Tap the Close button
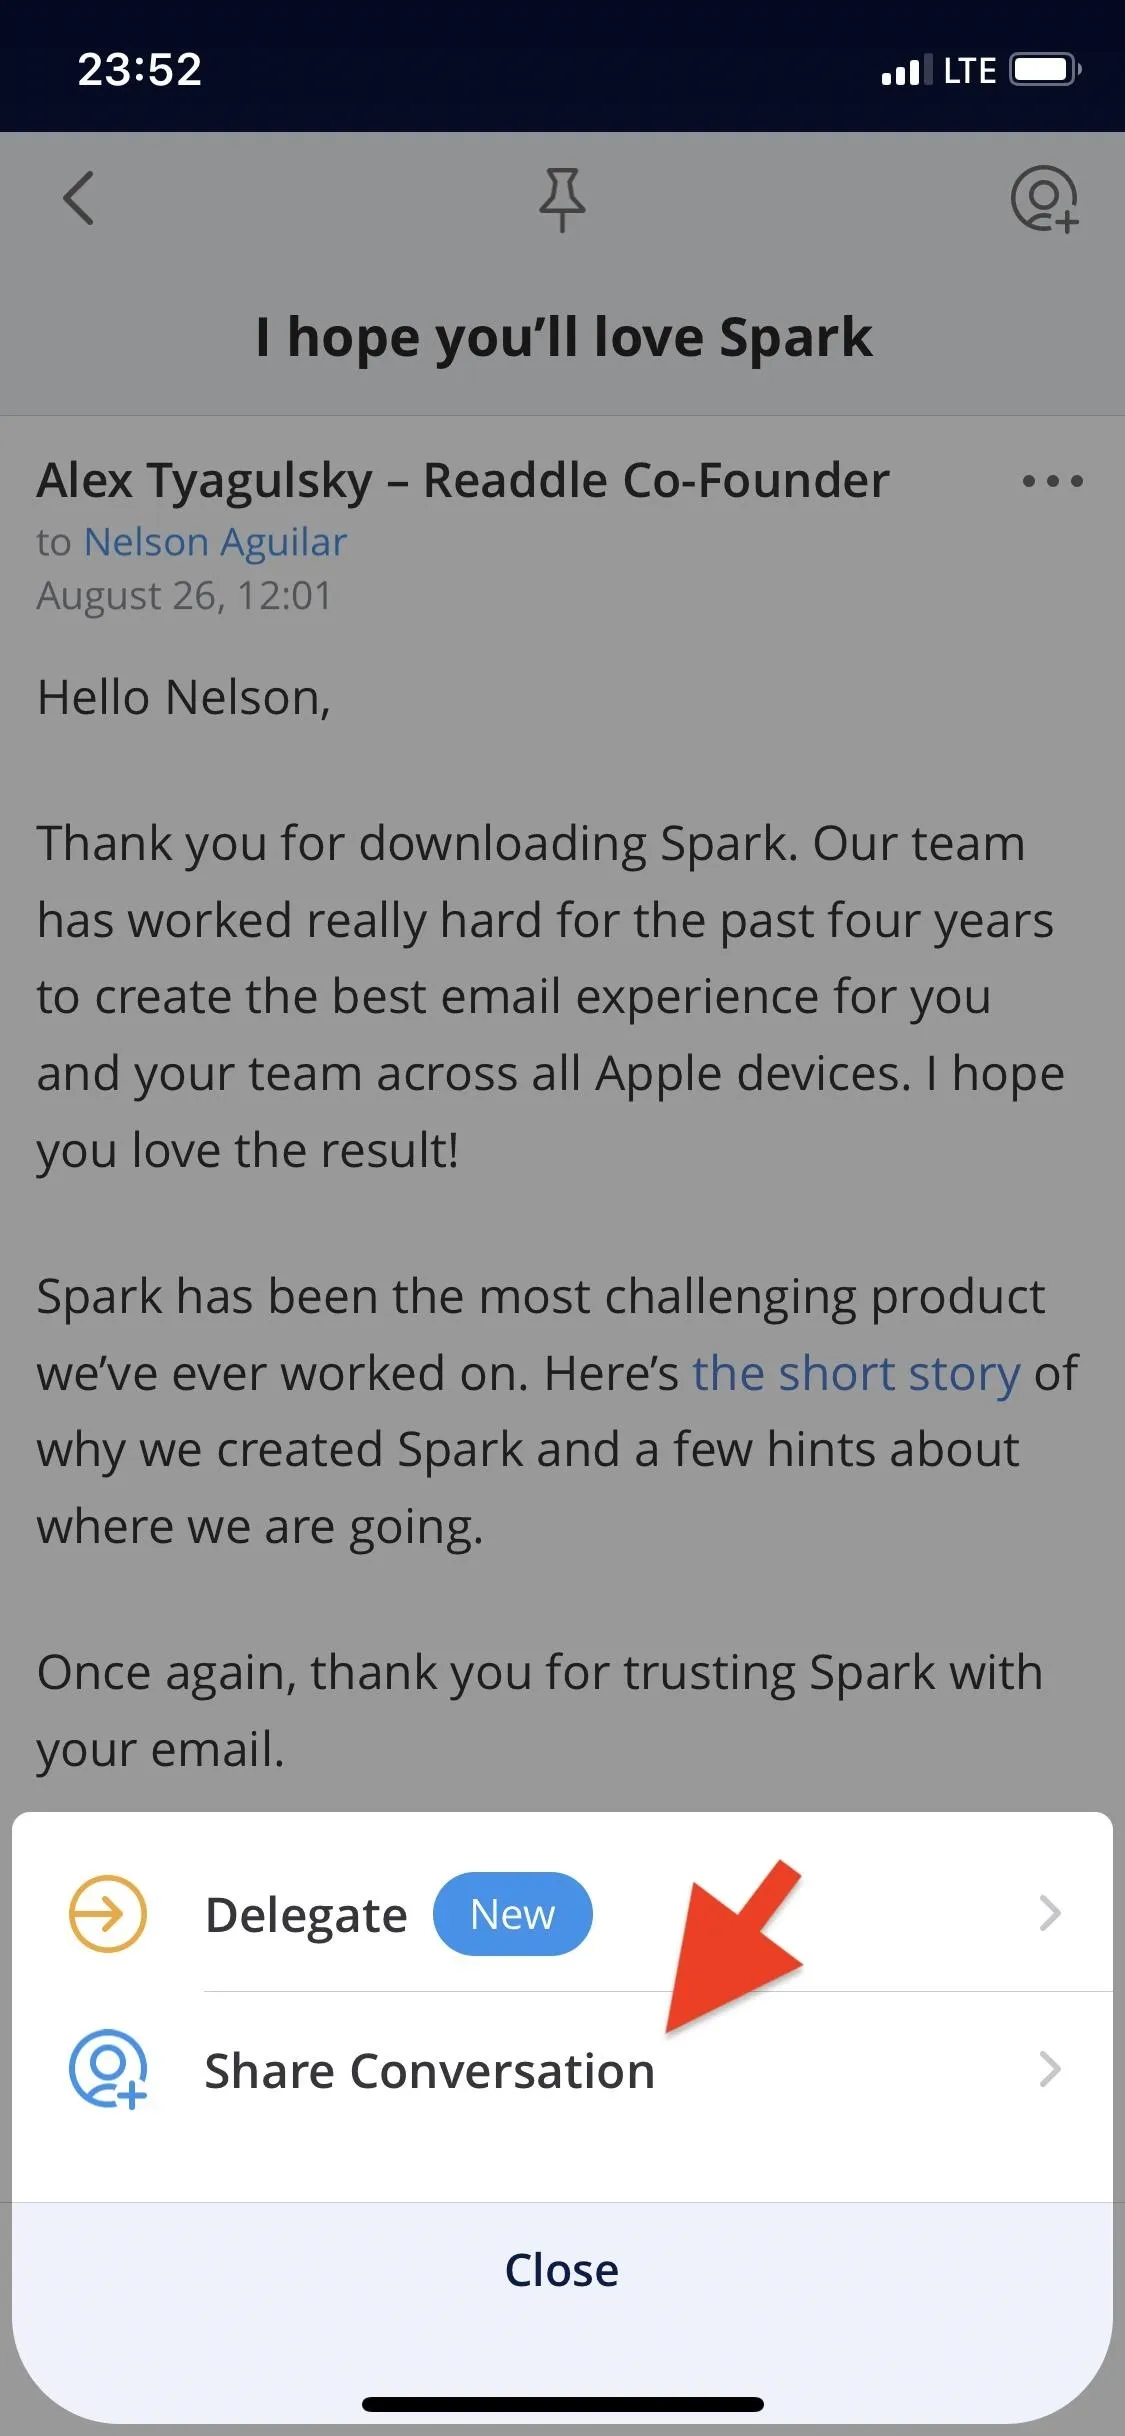Viewport: 1125px width, 2436px height. pyautogui.click(x=562, y=2270)
